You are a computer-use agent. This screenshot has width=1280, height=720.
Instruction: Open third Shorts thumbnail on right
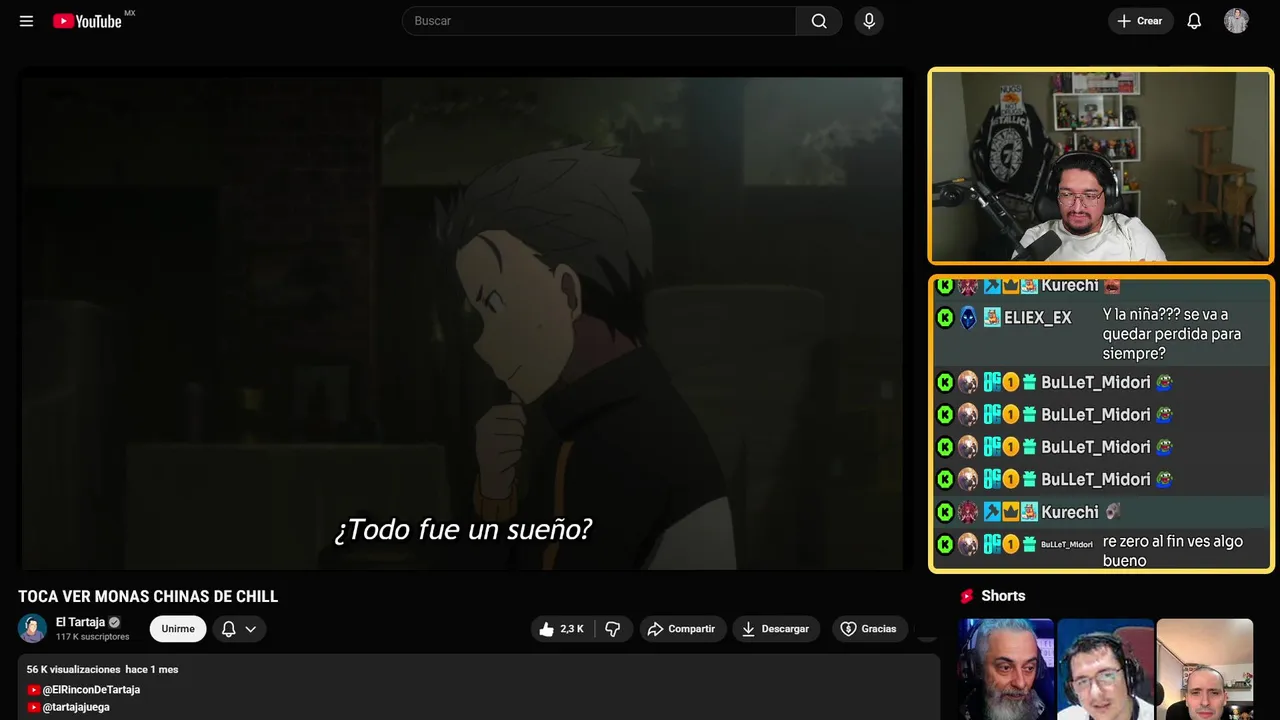pyautogui.click(x=1204, y=669)
